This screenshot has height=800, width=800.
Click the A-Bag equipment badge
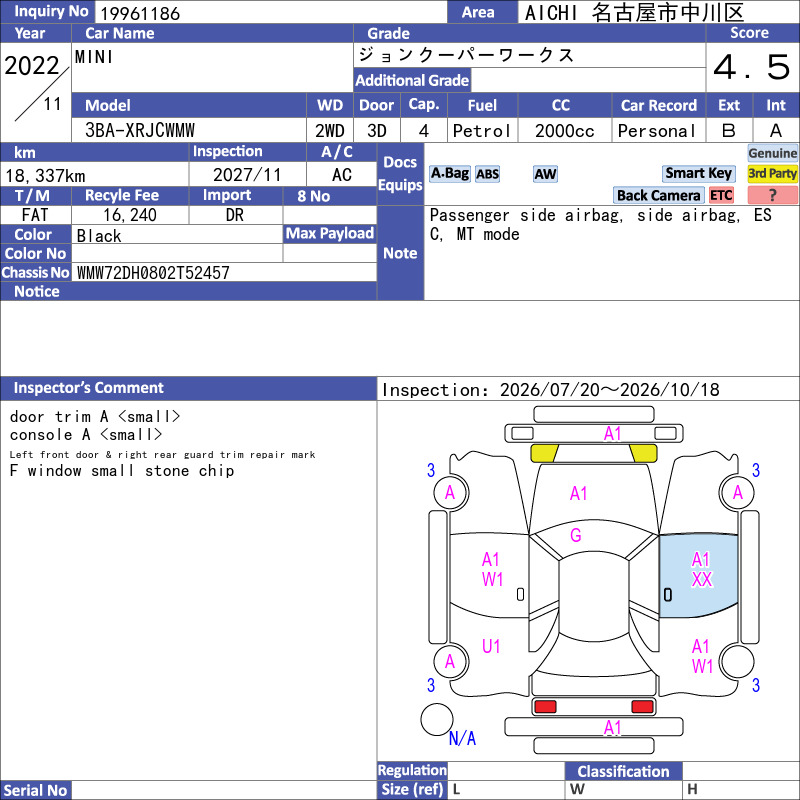449,173
